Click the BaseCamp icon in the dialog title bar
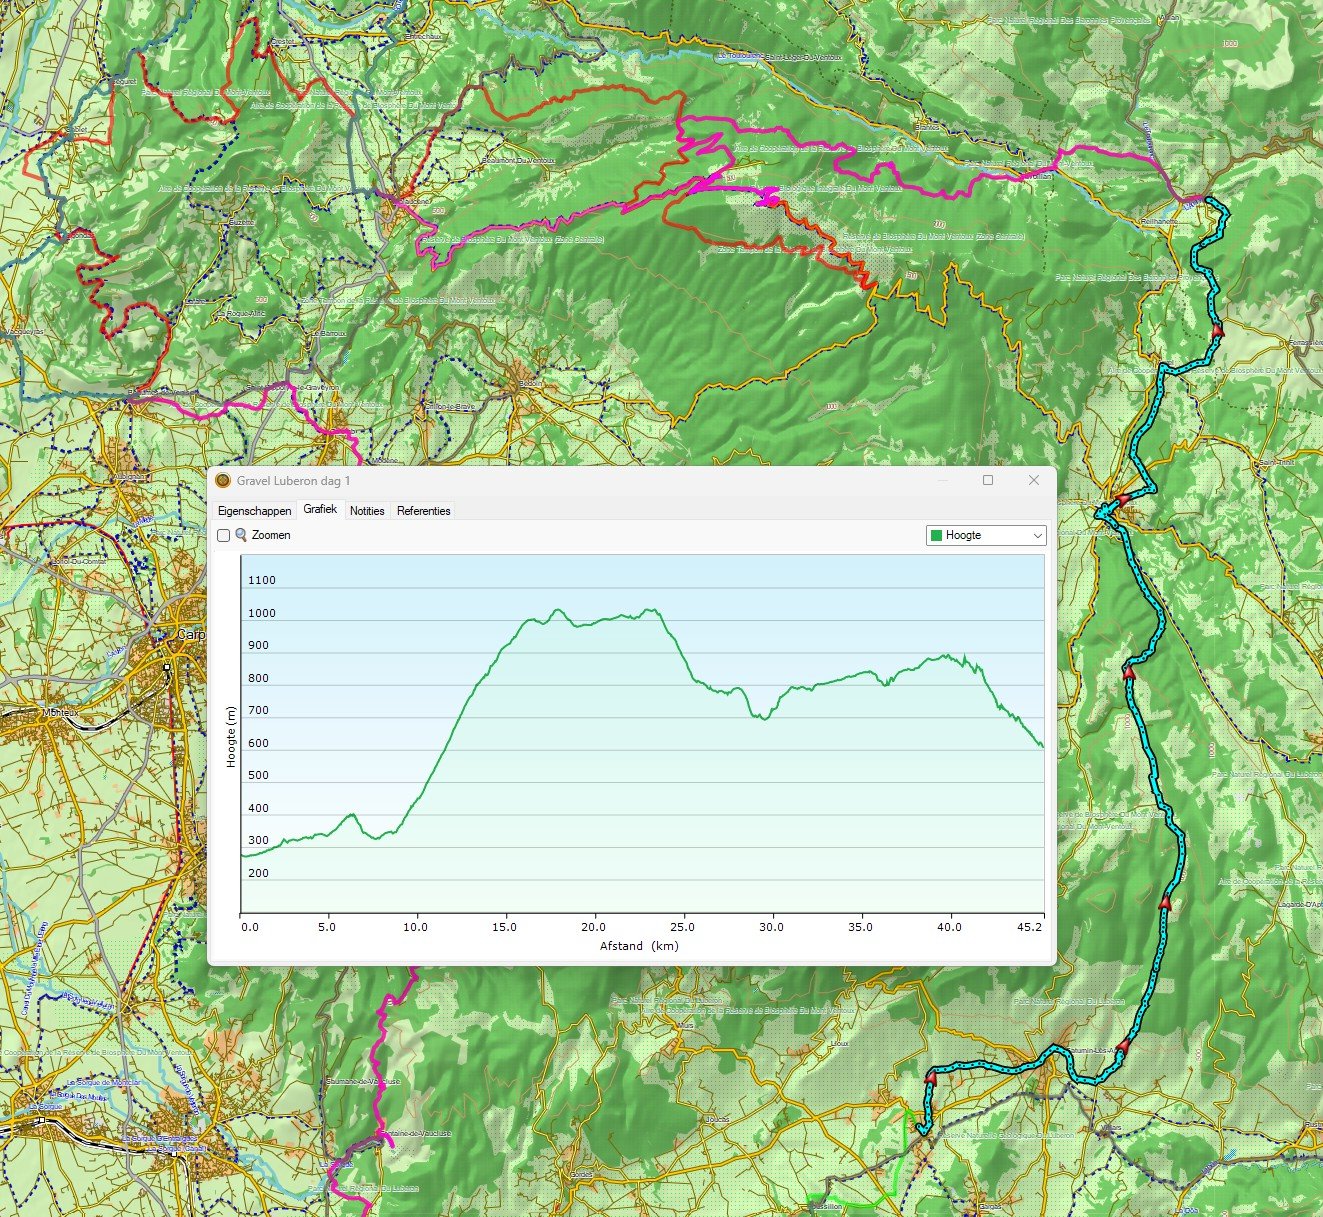This screenshot has width=1323, height=1217. tap(223, 481)
